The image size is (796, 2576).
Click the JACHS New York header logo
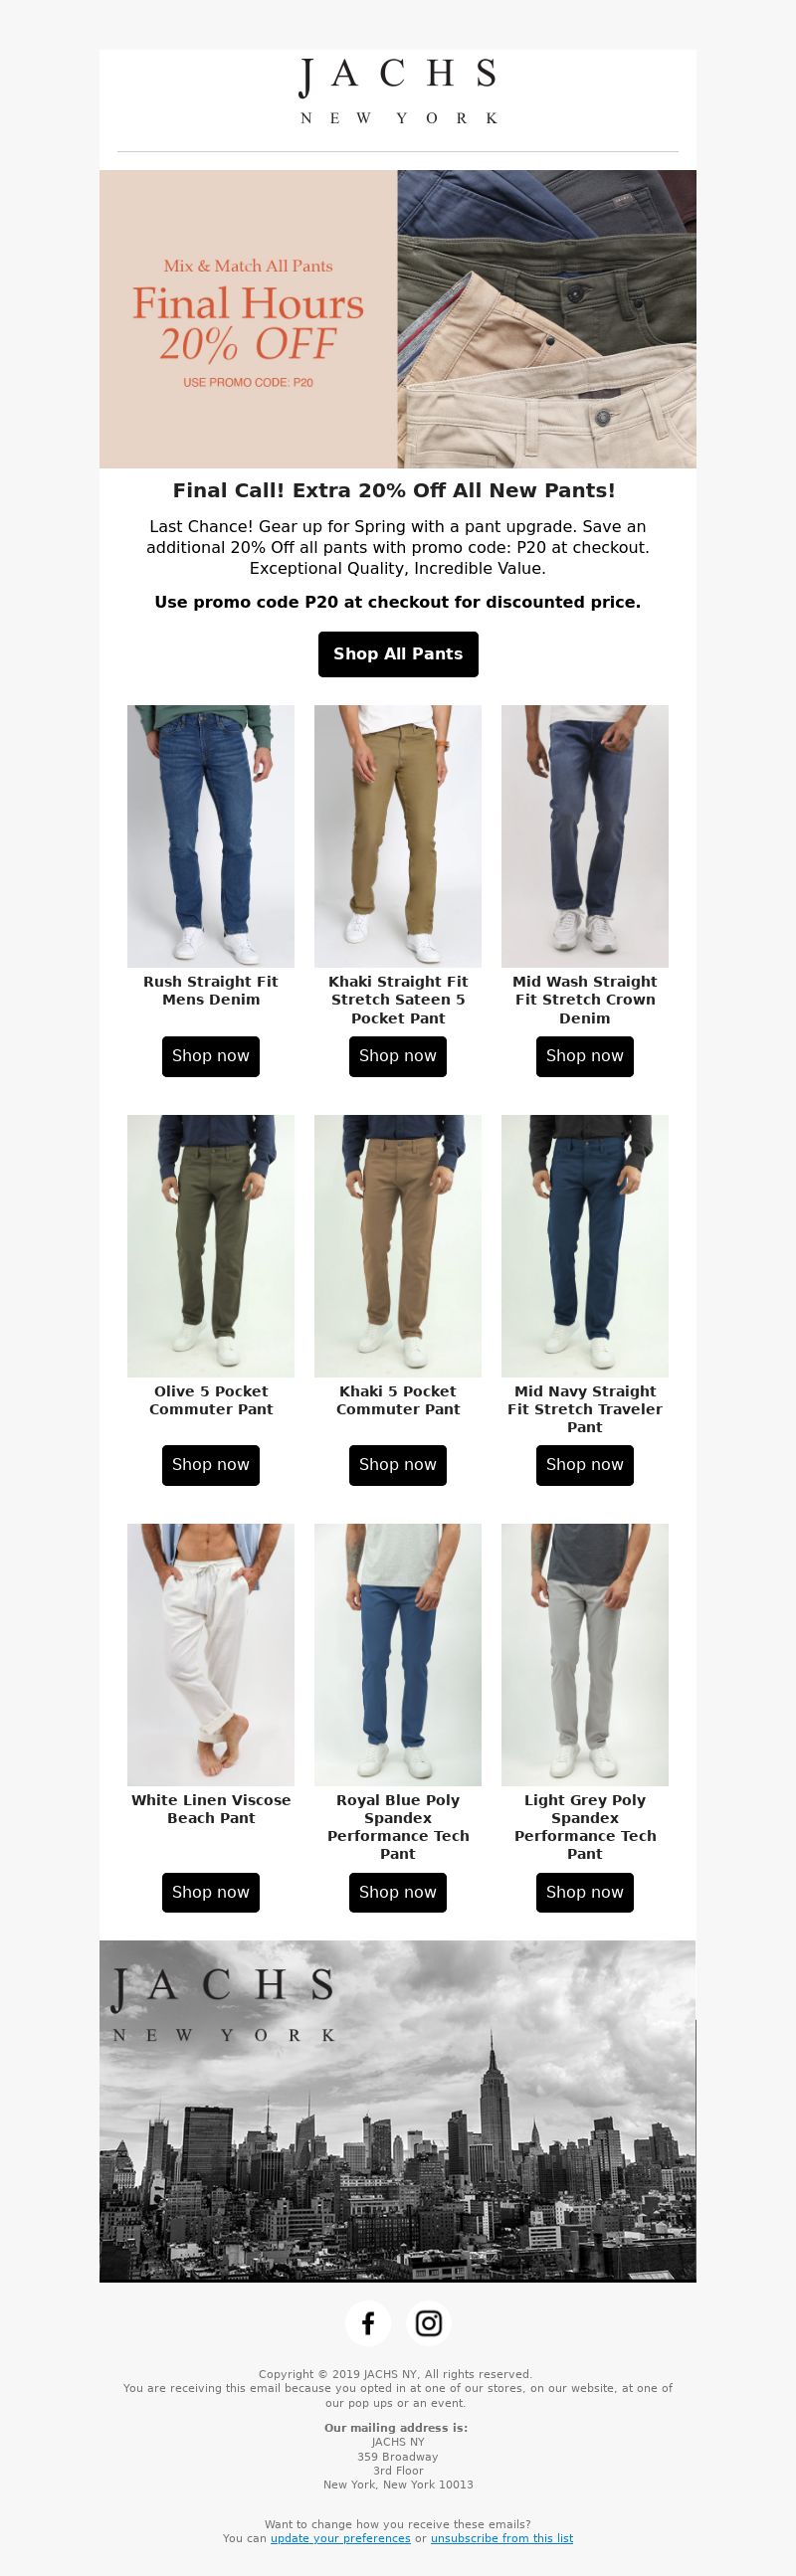pyautogui.click(x=398, y=91)
